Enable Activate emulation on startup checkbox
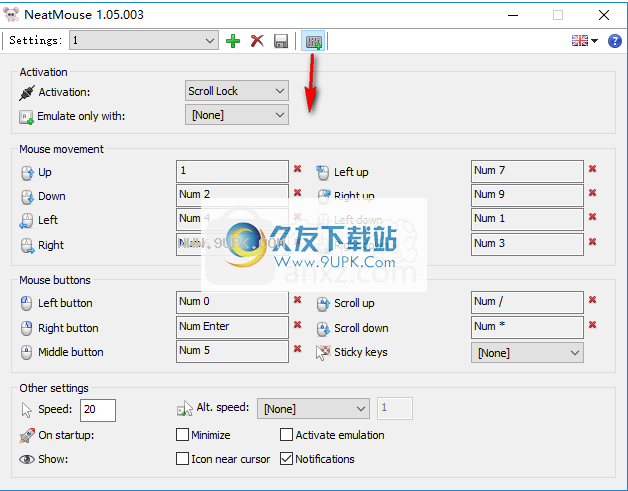The image size is (628, 491). click(286, 435)
